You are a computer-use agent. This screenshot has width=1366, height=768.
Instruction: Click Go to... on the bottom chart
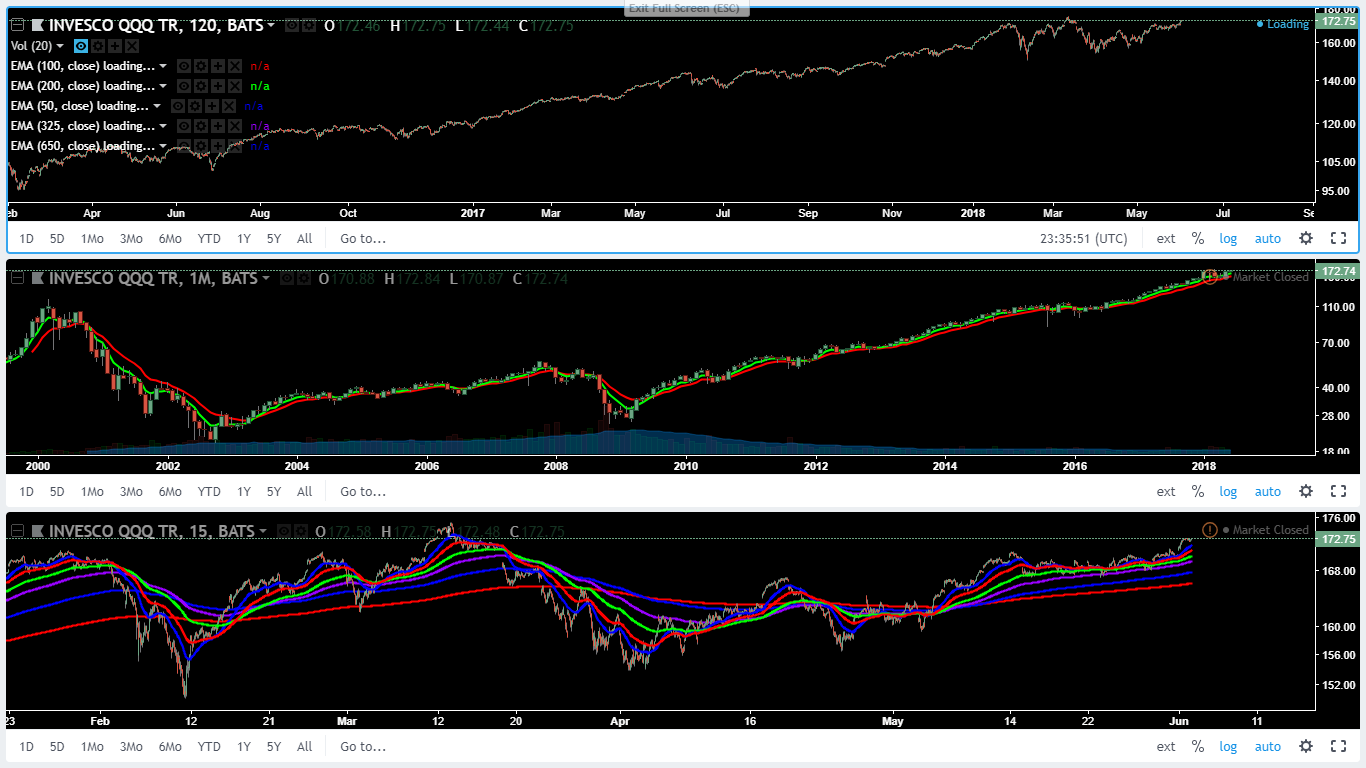[362, 746]
